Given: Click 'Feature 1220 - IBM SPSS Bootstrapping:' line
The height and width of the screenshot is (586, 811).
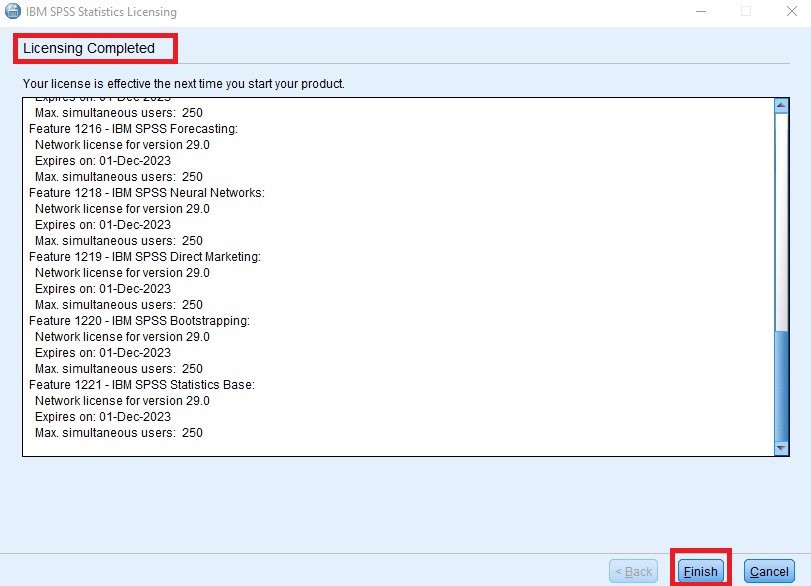Looking at the screenshot, I should (140, 321).
